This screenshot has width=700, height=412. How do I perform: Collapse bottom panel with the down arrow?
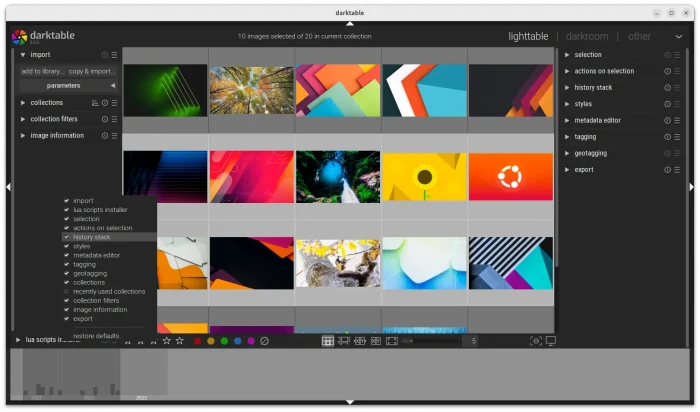(350, 403)
